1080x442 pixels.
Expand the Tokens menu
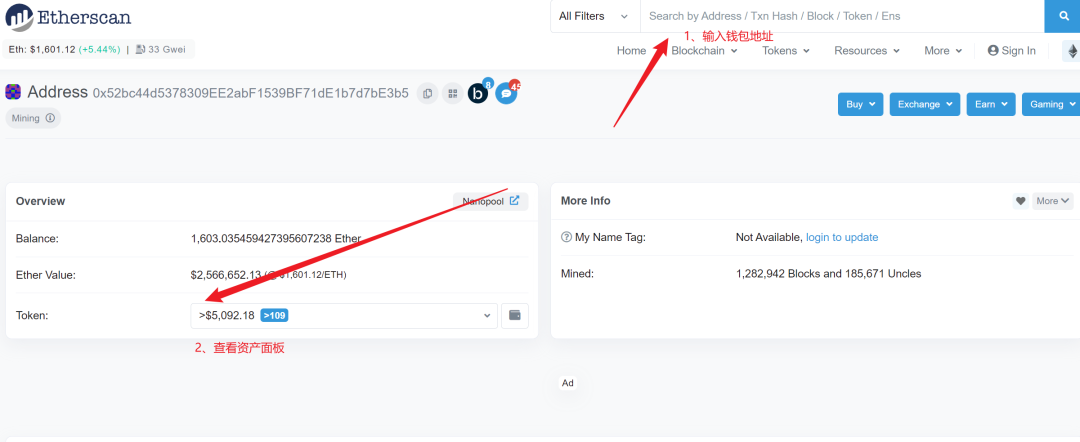pos(785,50)
